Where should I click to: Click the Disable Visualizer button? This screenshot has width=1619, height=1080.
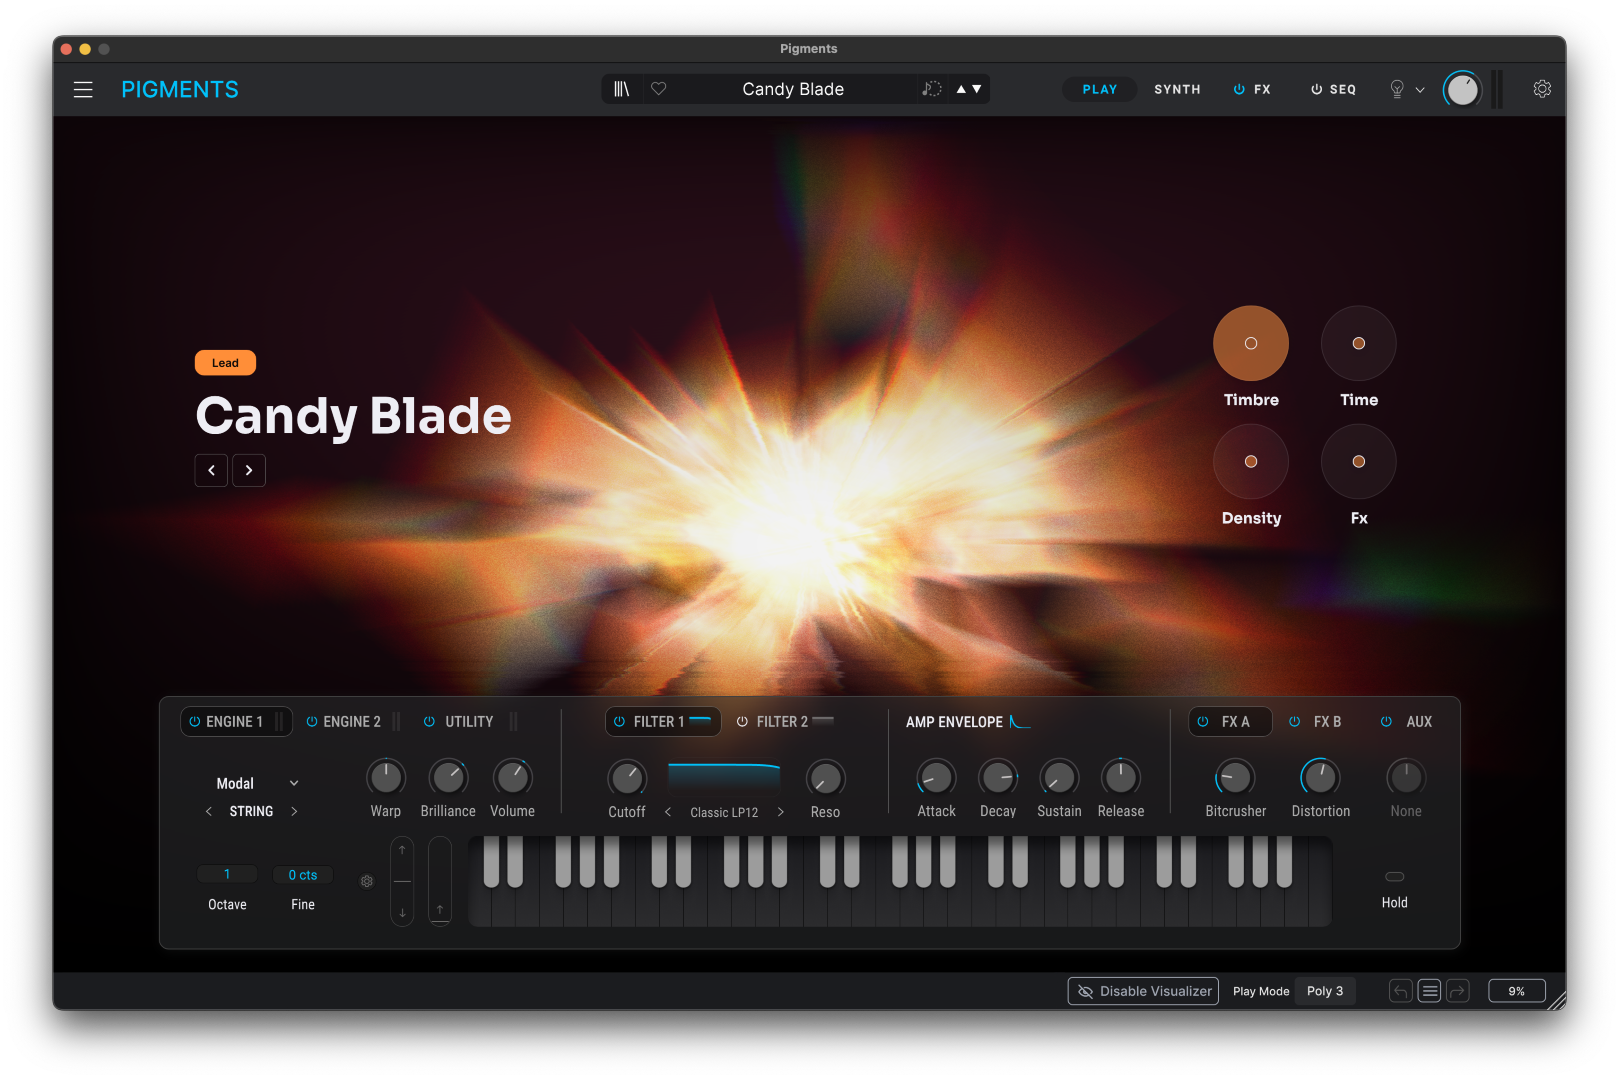(x=1143, y=990)
